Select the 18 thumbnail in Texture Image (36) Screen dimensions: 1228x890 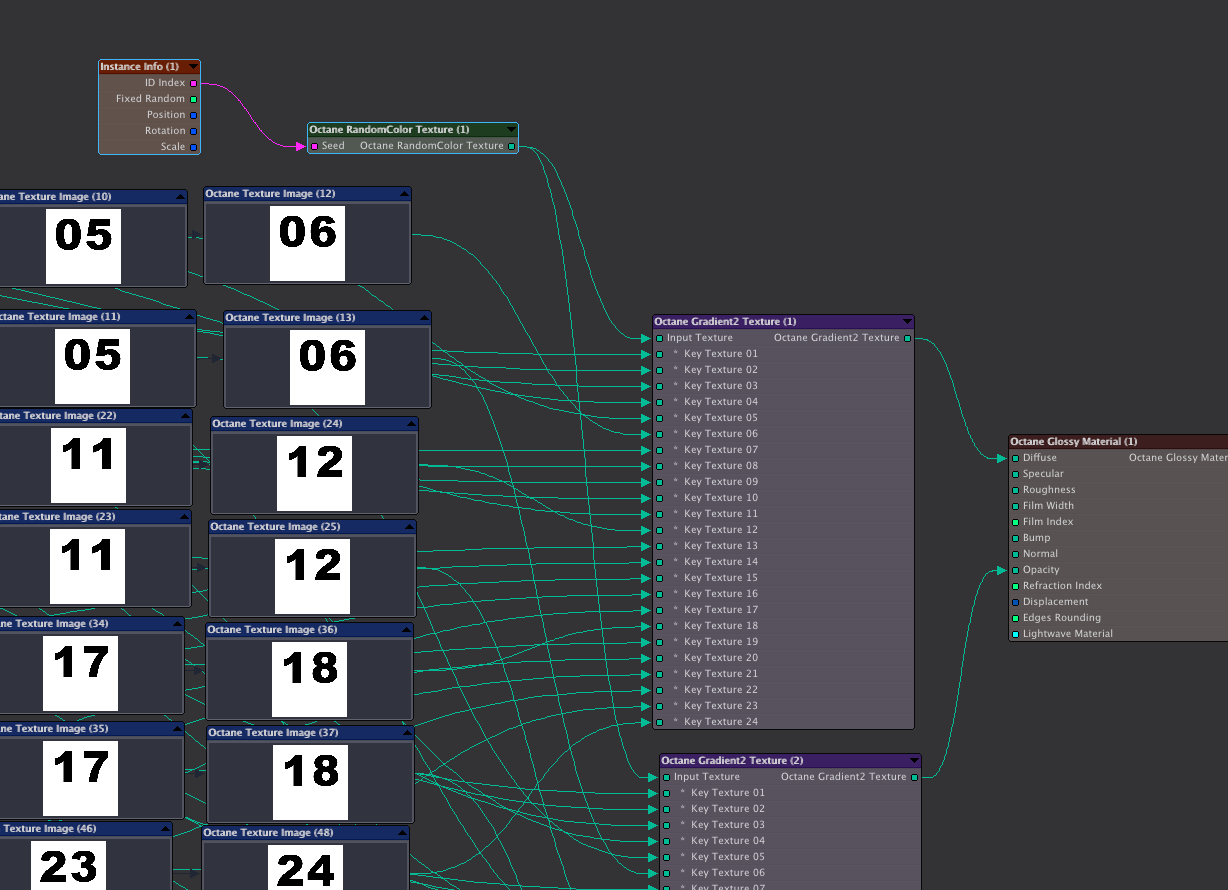click(x=309, y=679)
